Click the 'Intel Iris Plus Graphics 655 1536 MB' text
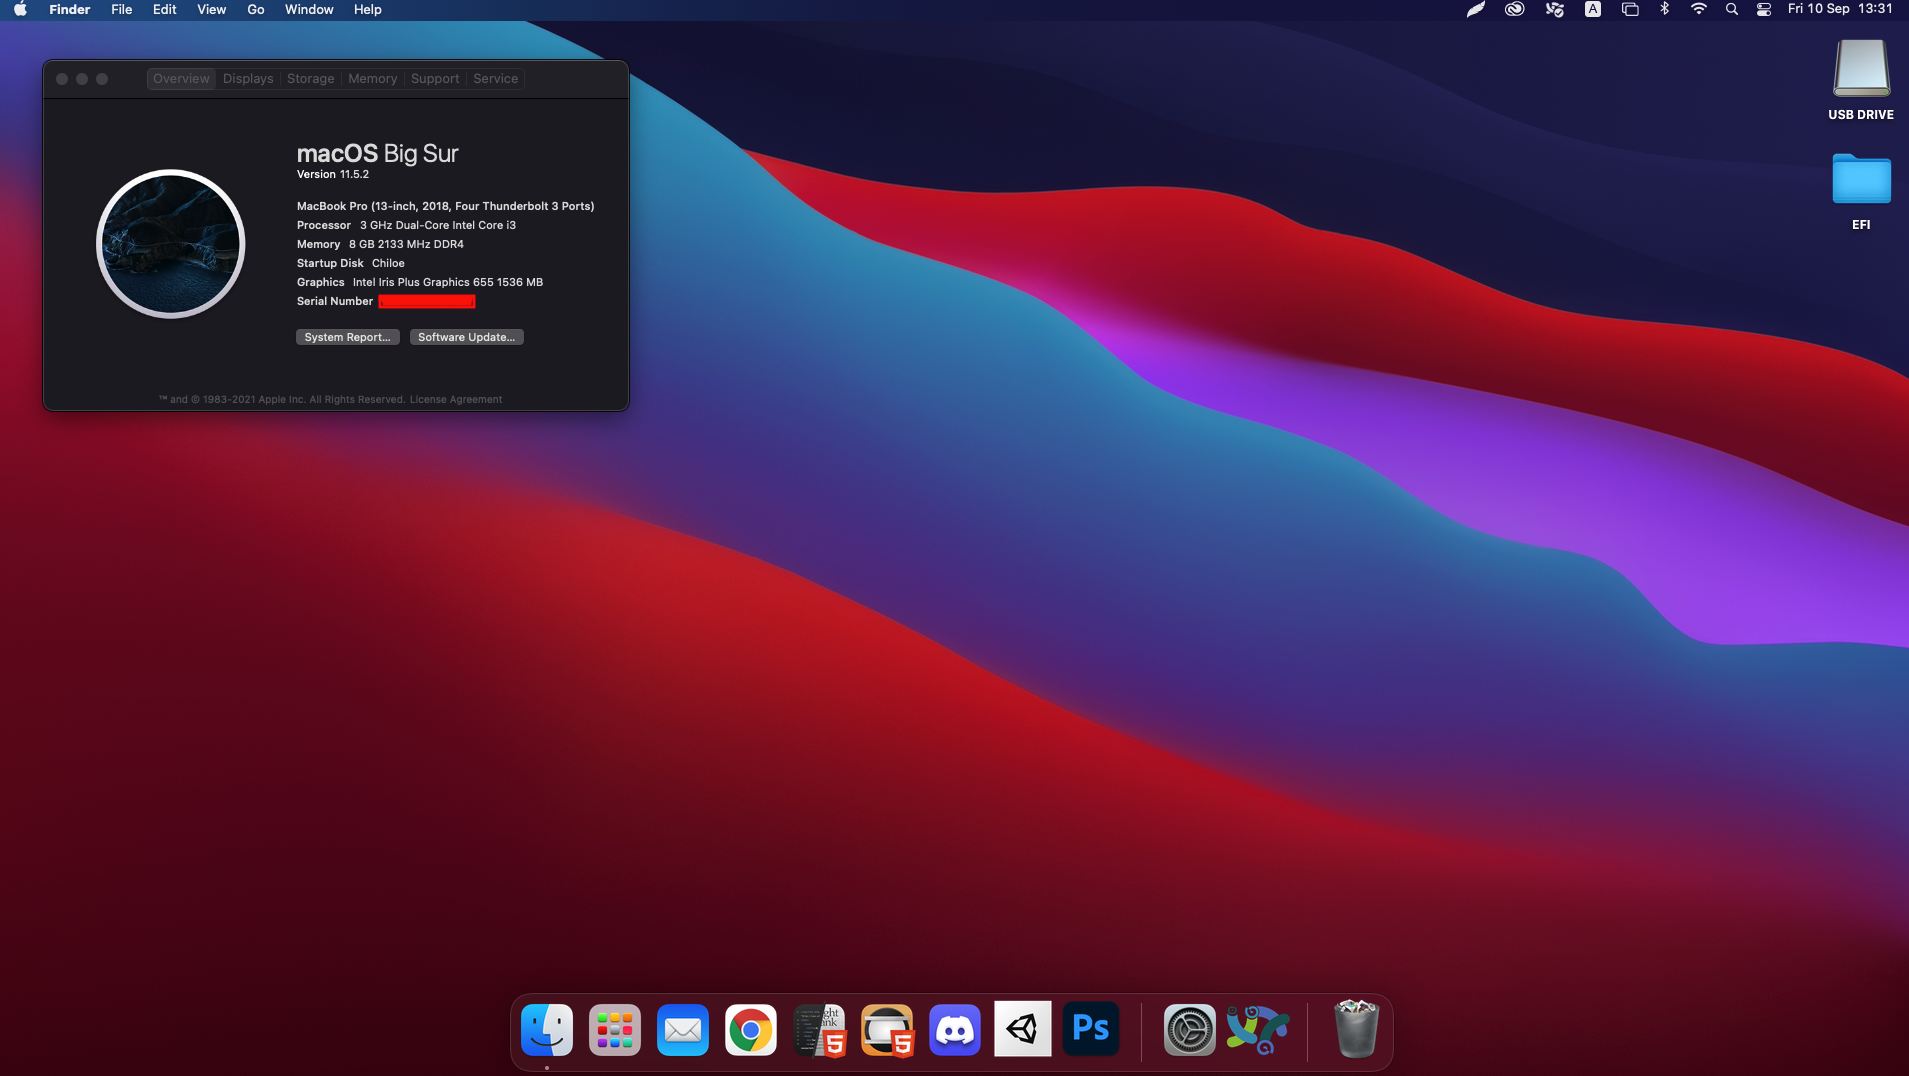Viewport: 1909px width, 1076px height. pyautogui.click(x=448, y=282)
